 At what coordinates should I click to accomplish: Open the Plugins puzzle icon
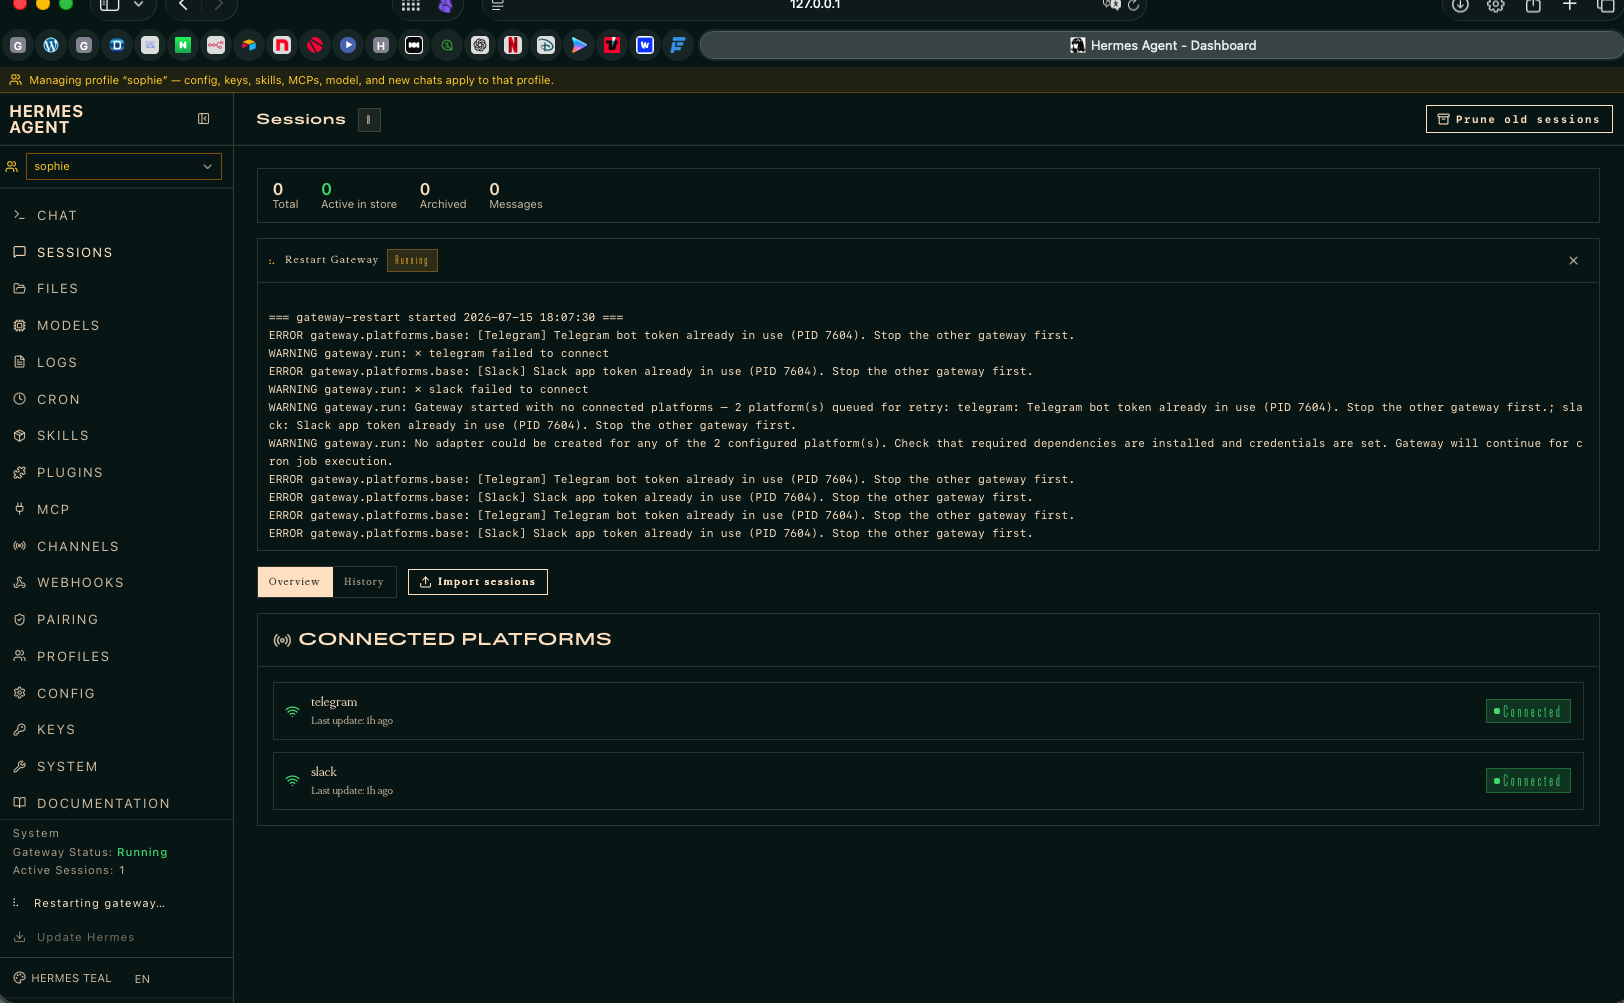(x=19, y=472)
